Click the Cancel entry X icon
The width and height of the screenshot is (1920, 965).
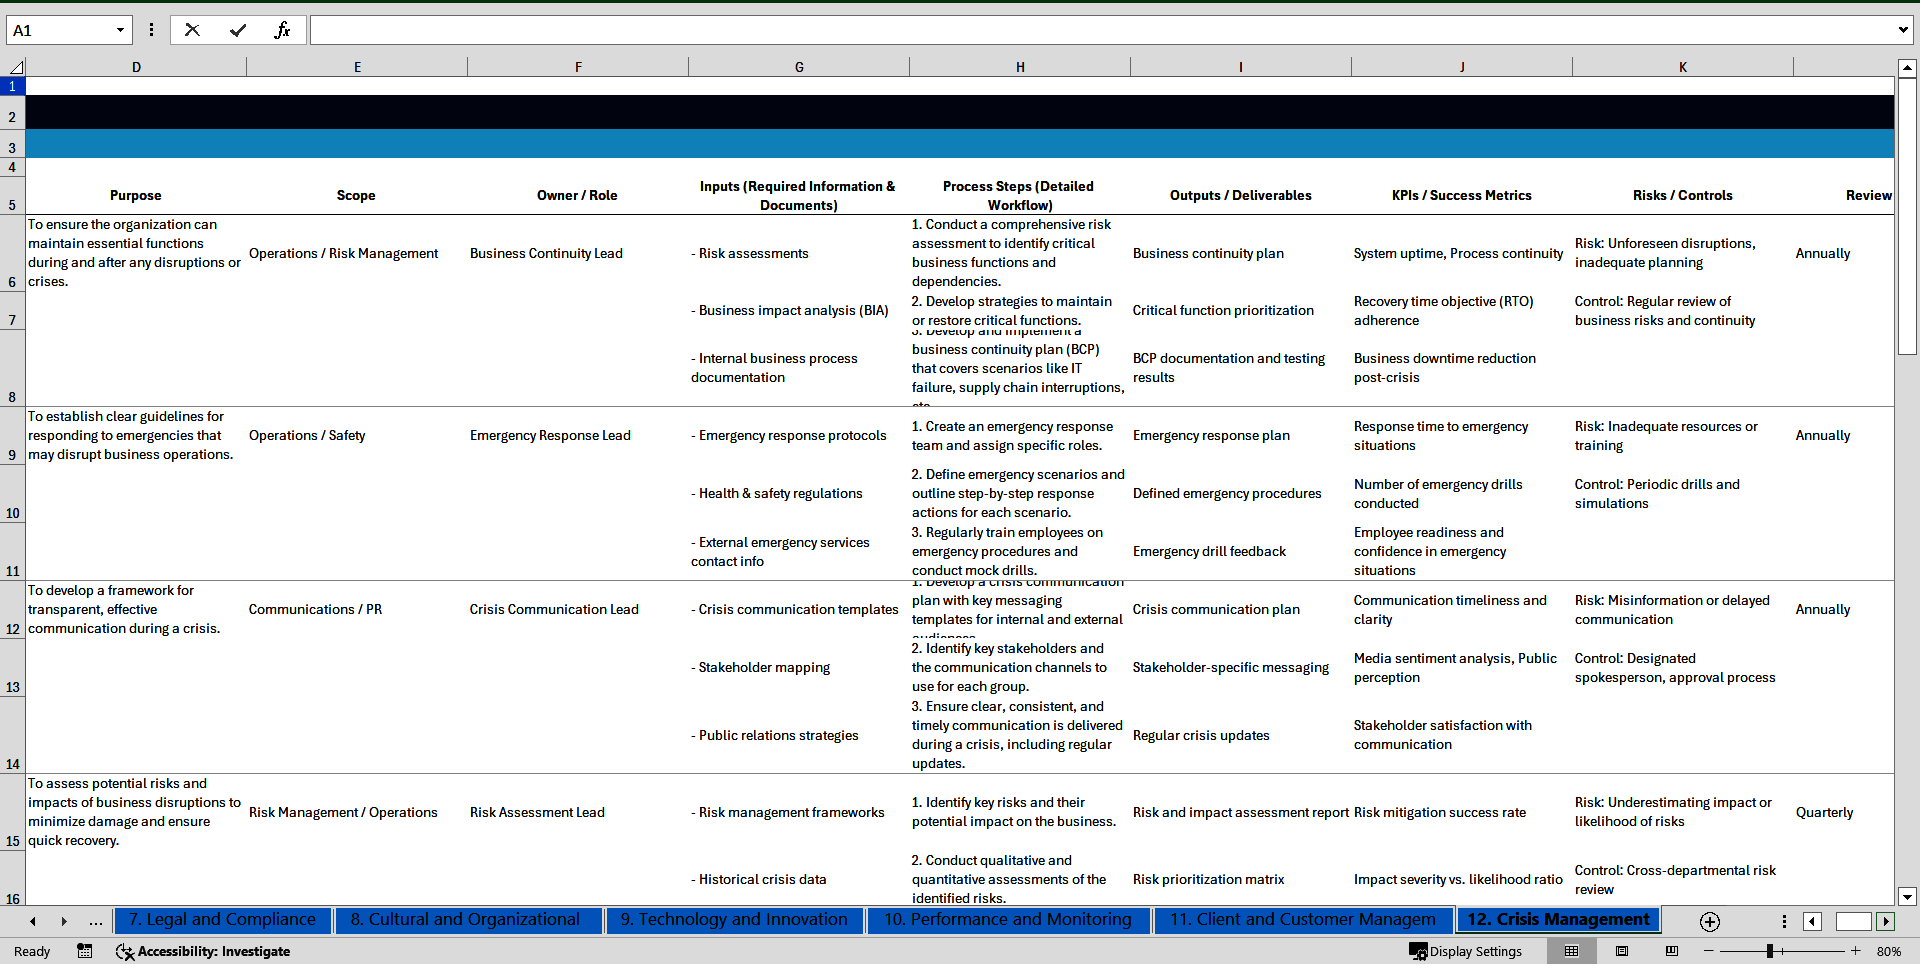(192, 30)
